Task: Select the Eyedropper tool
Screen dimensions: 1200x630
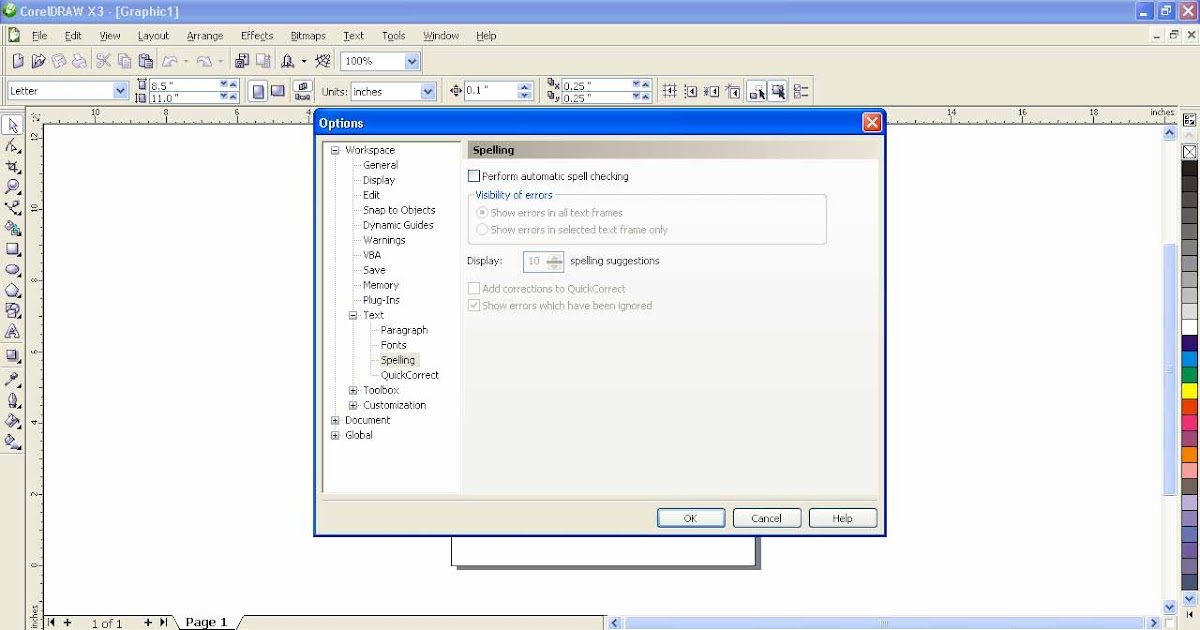Action: pyautogui.click(x=13, y=380)
